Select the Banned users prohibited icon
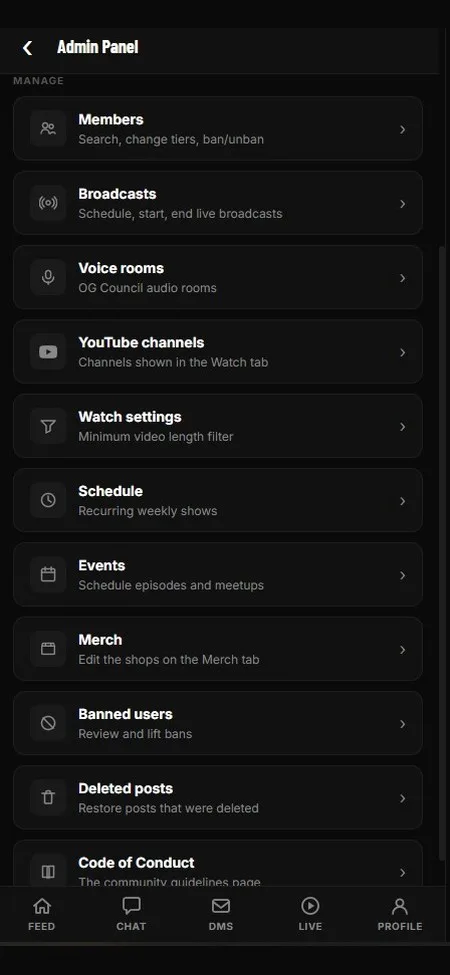The image size is (450, 975). coord(48,723)
